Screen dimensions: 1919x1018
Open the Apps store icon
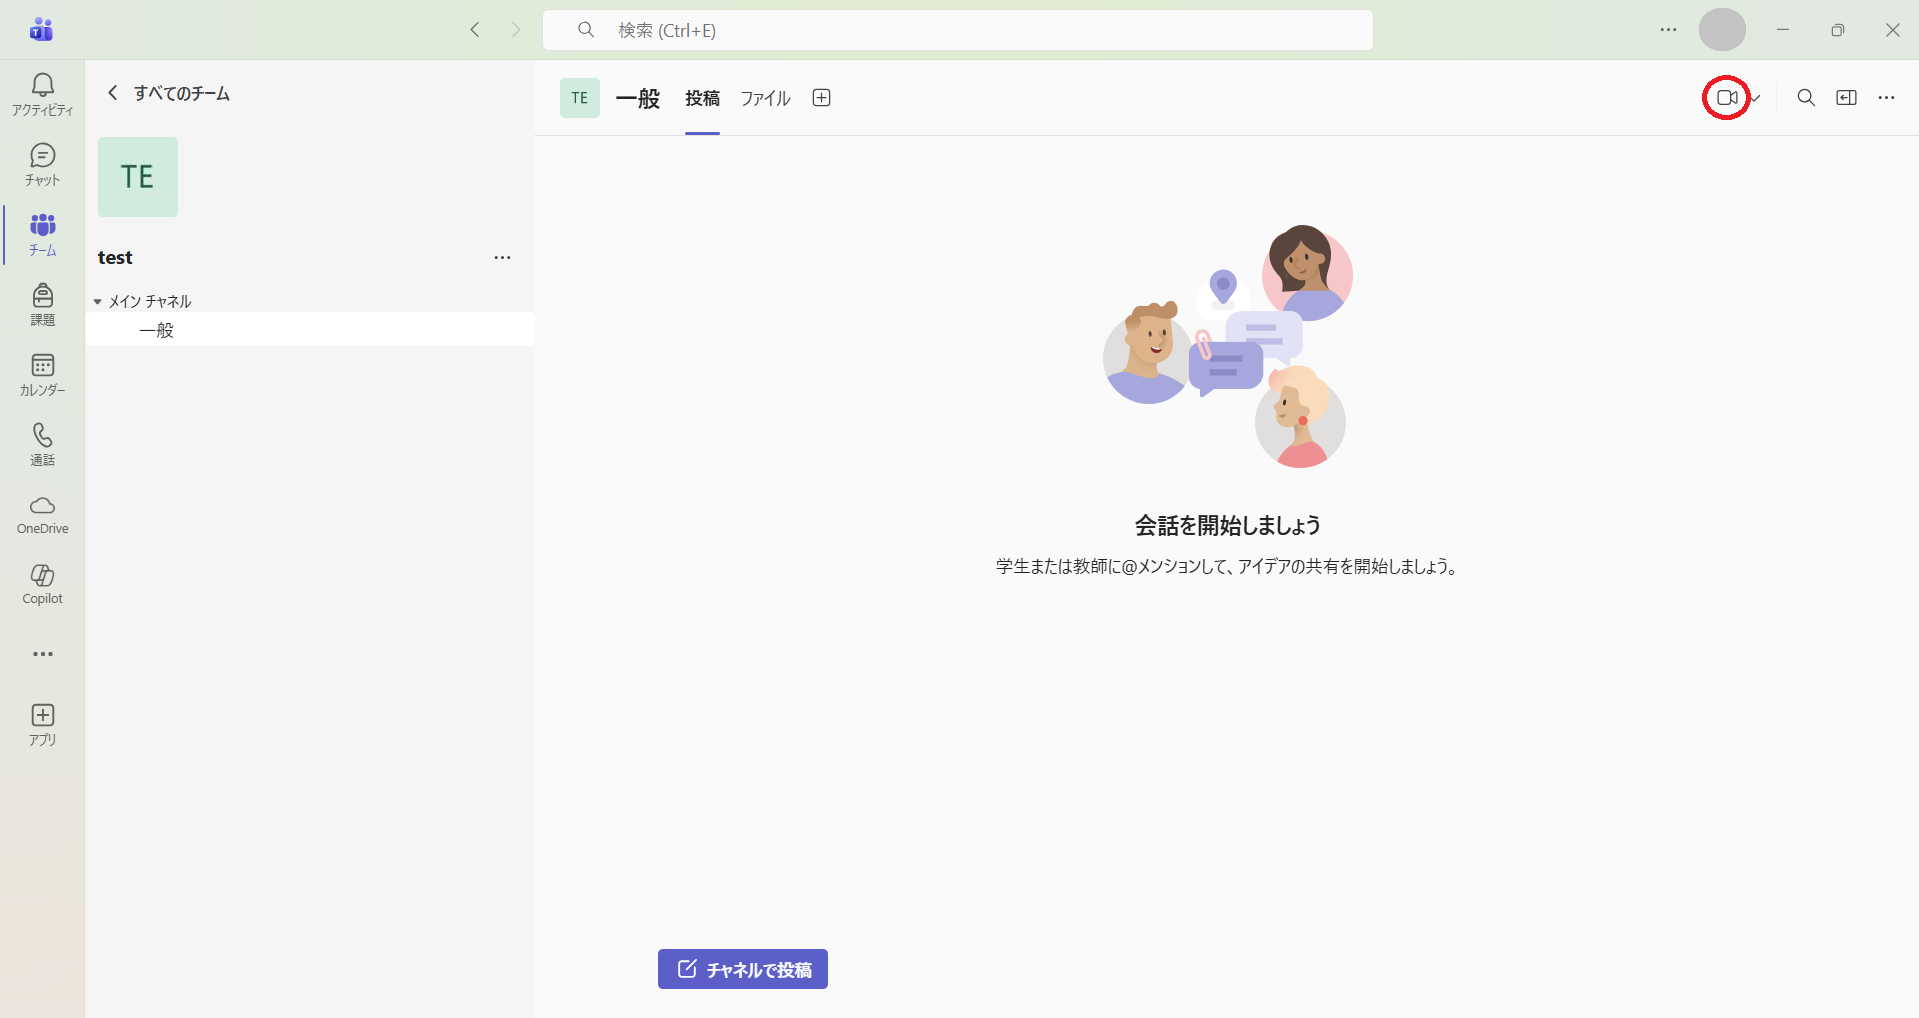tap(42, 724)
